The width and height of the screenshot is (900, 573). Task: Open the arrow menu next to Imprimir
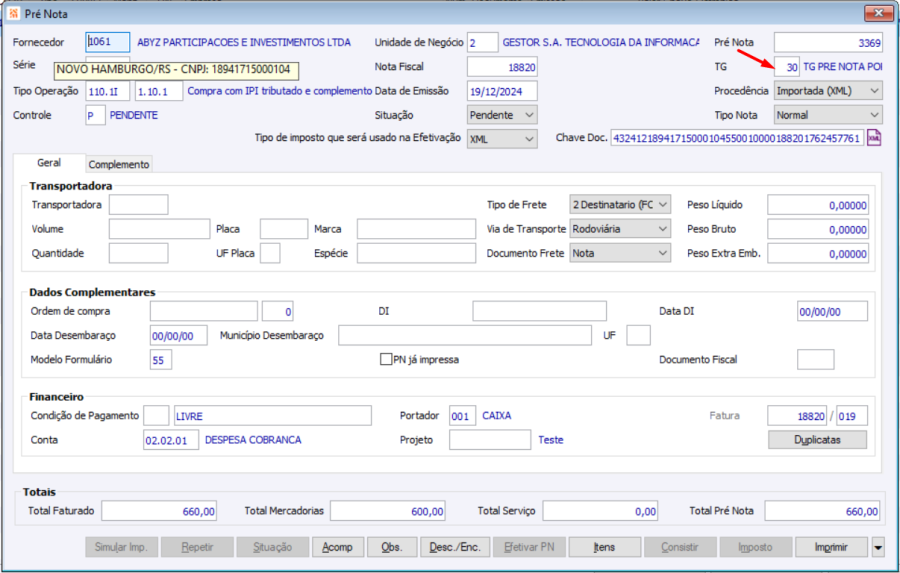coord(878,547)
